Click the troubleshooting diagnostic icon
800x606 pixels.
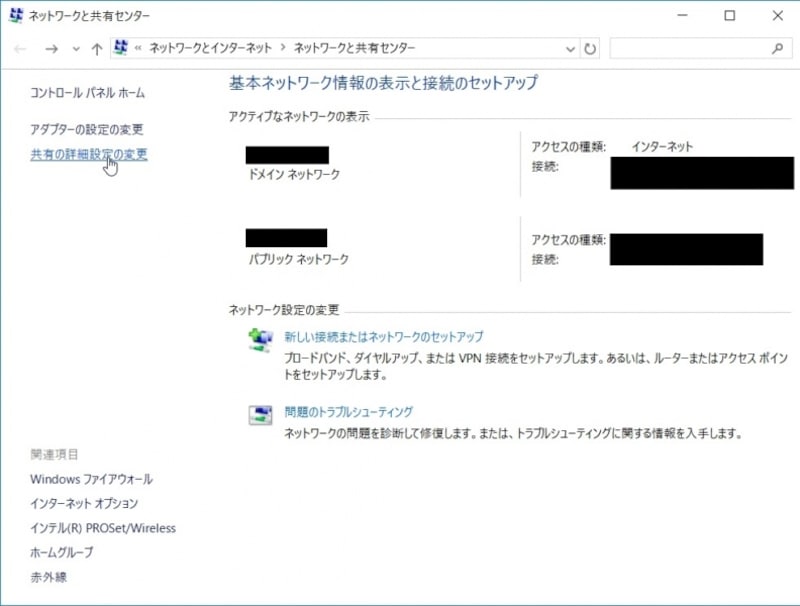(259, 413)
